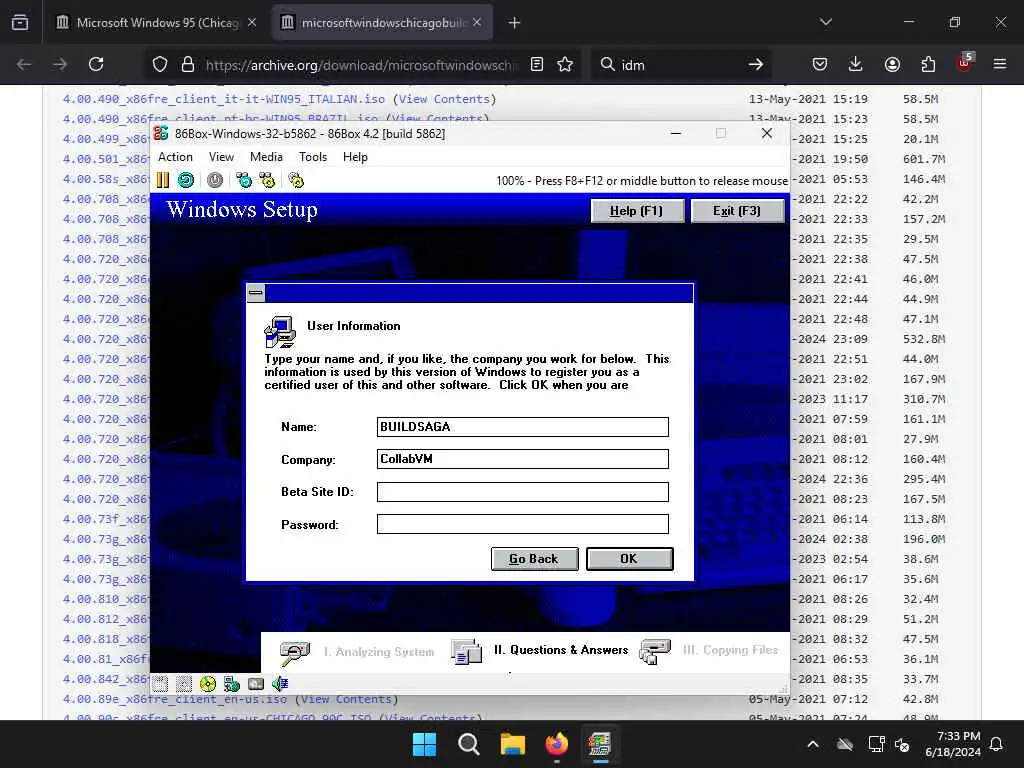This screenshot has width=1024, height=768.
Task: Click the Exit (F3) setup button
Action: click(x=737, y=211)
